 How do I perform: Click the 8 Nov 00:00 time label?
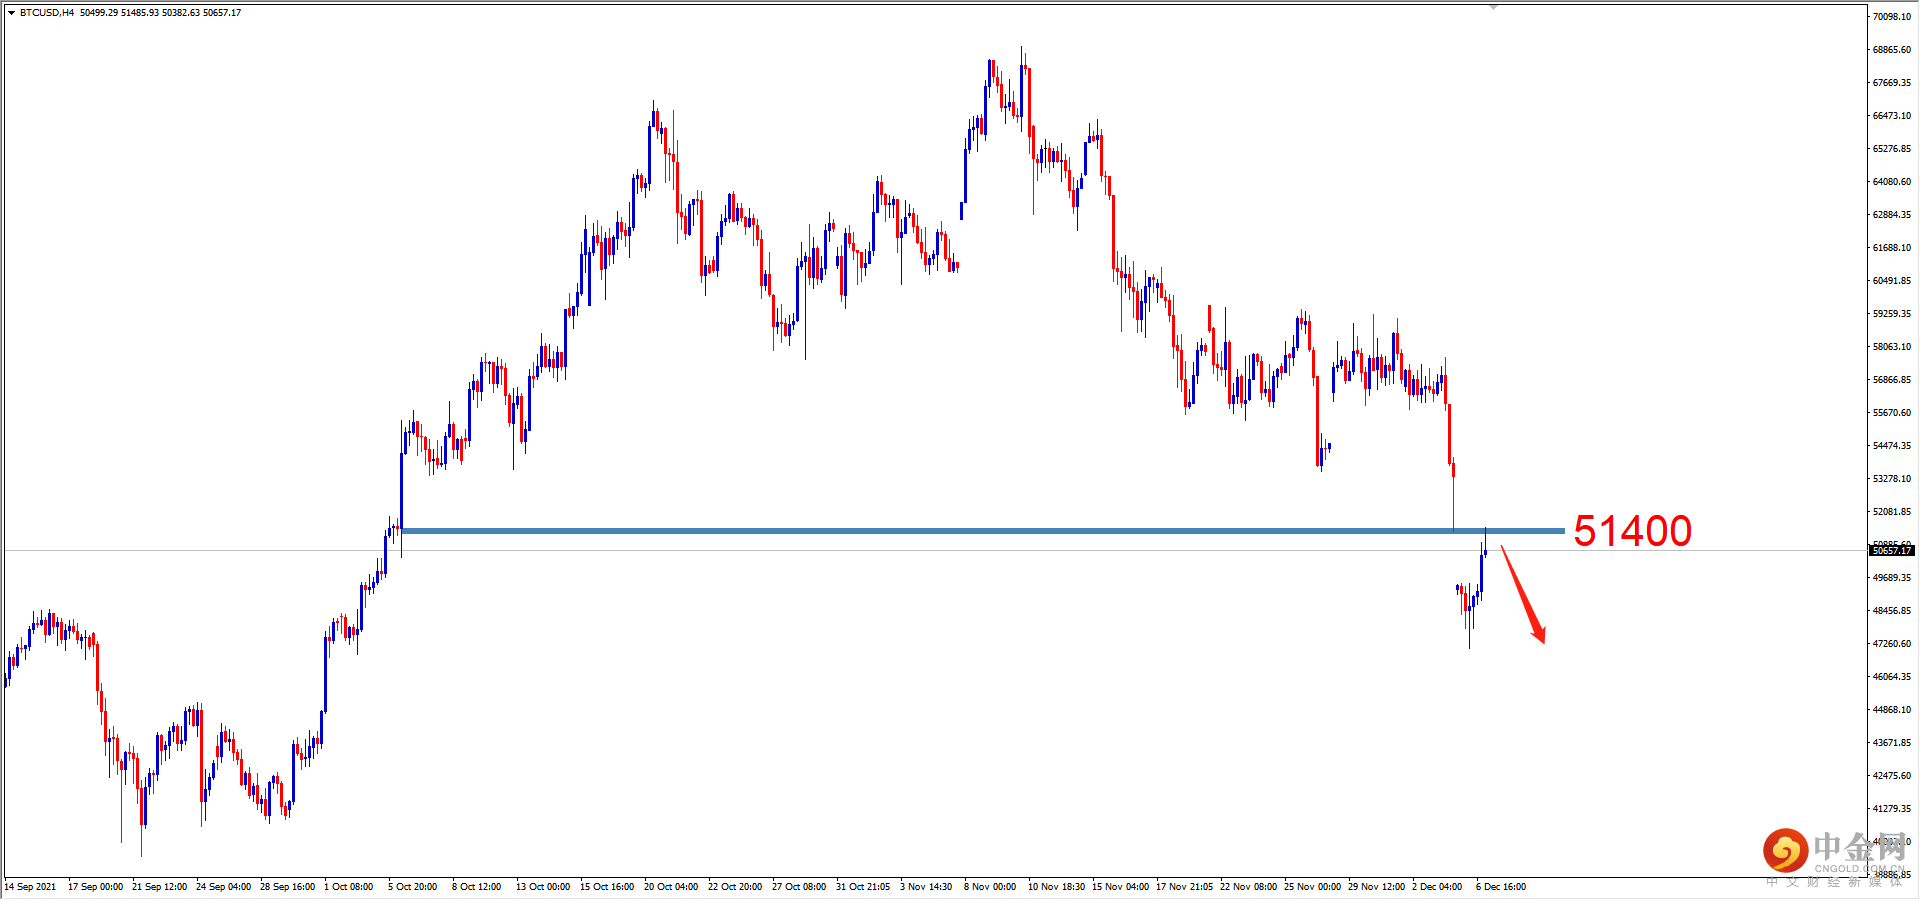990,887
